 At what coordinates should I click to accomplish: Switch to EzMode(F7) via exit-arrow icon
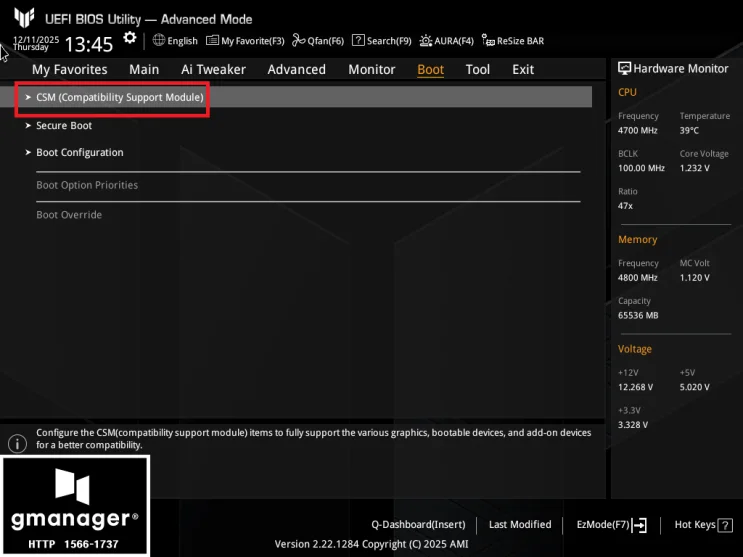[639, 525]
